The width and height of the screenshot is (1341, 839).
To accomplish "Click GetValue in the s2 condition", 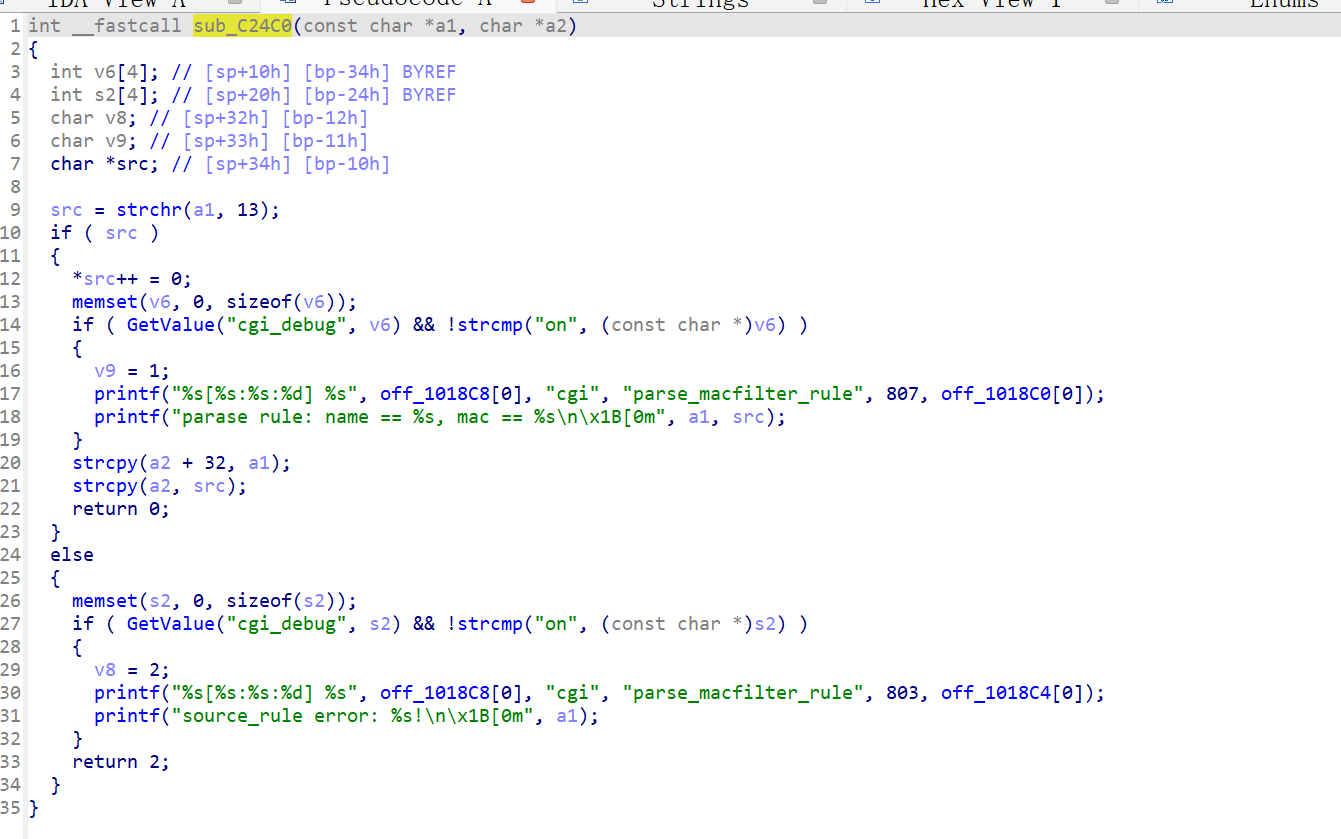I will [171, 624].
